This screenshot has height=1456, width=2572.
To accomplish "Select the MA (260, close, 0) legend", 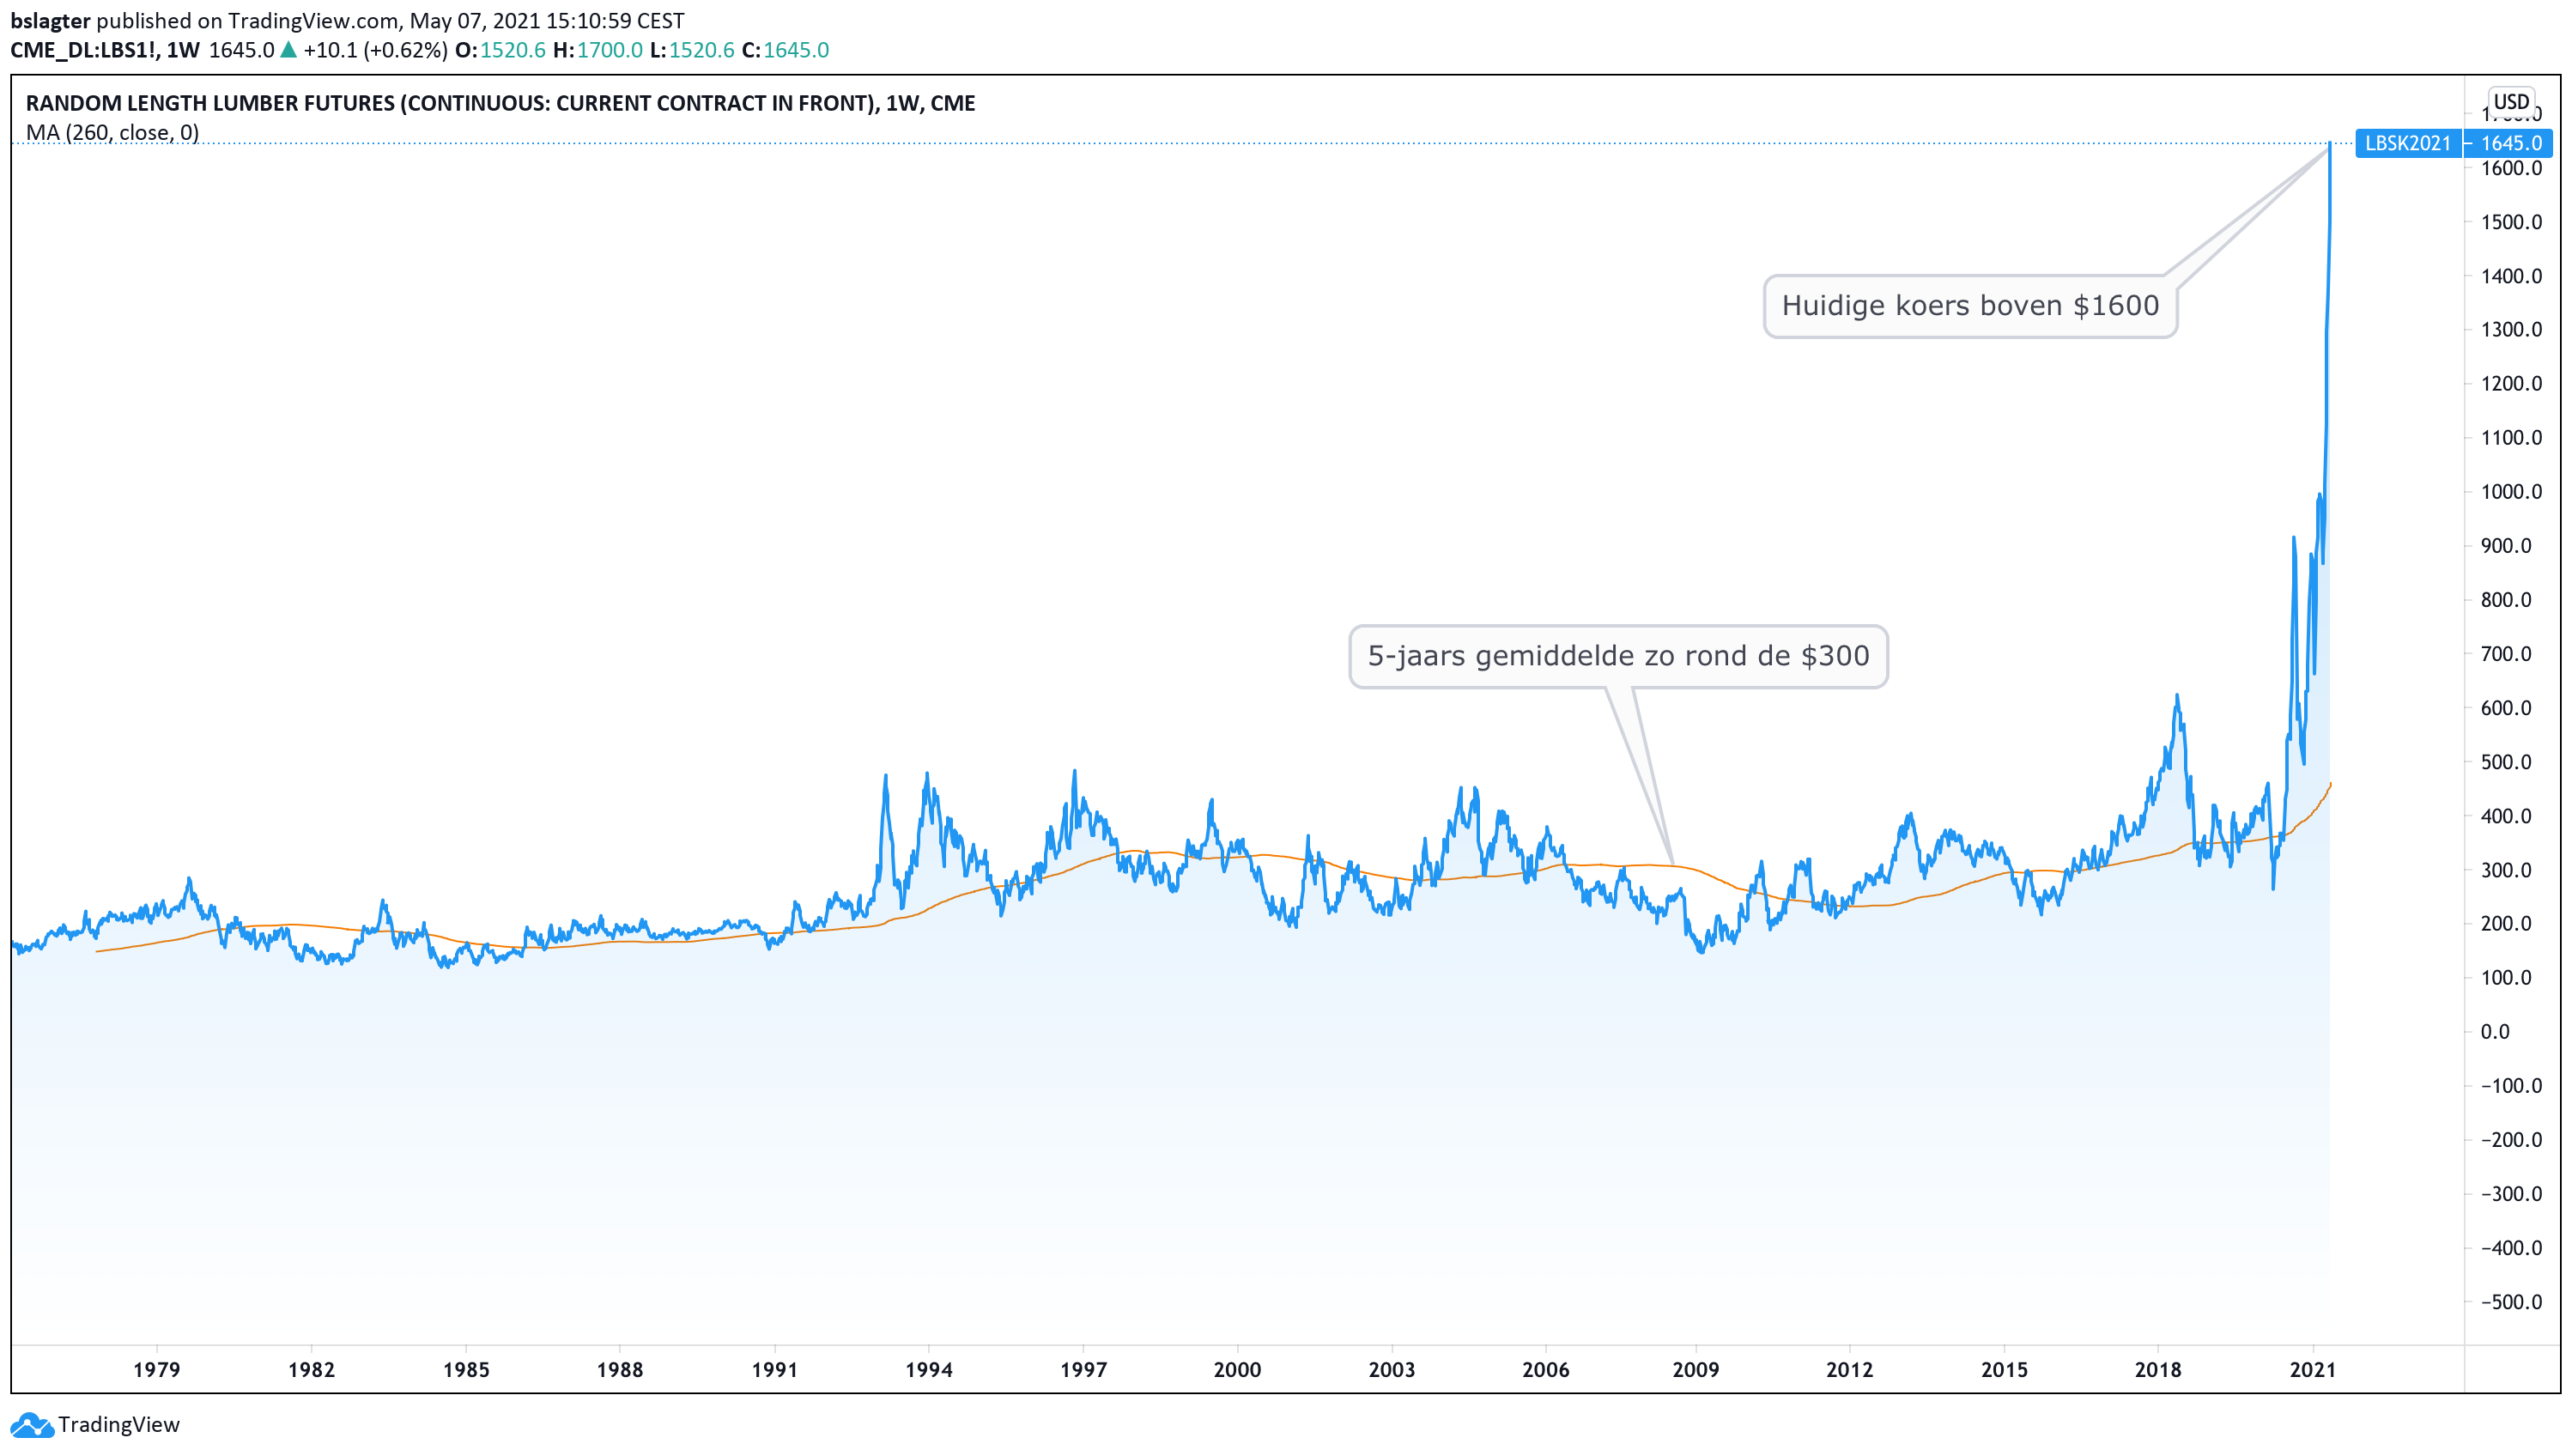I will [x=112, y=132].
